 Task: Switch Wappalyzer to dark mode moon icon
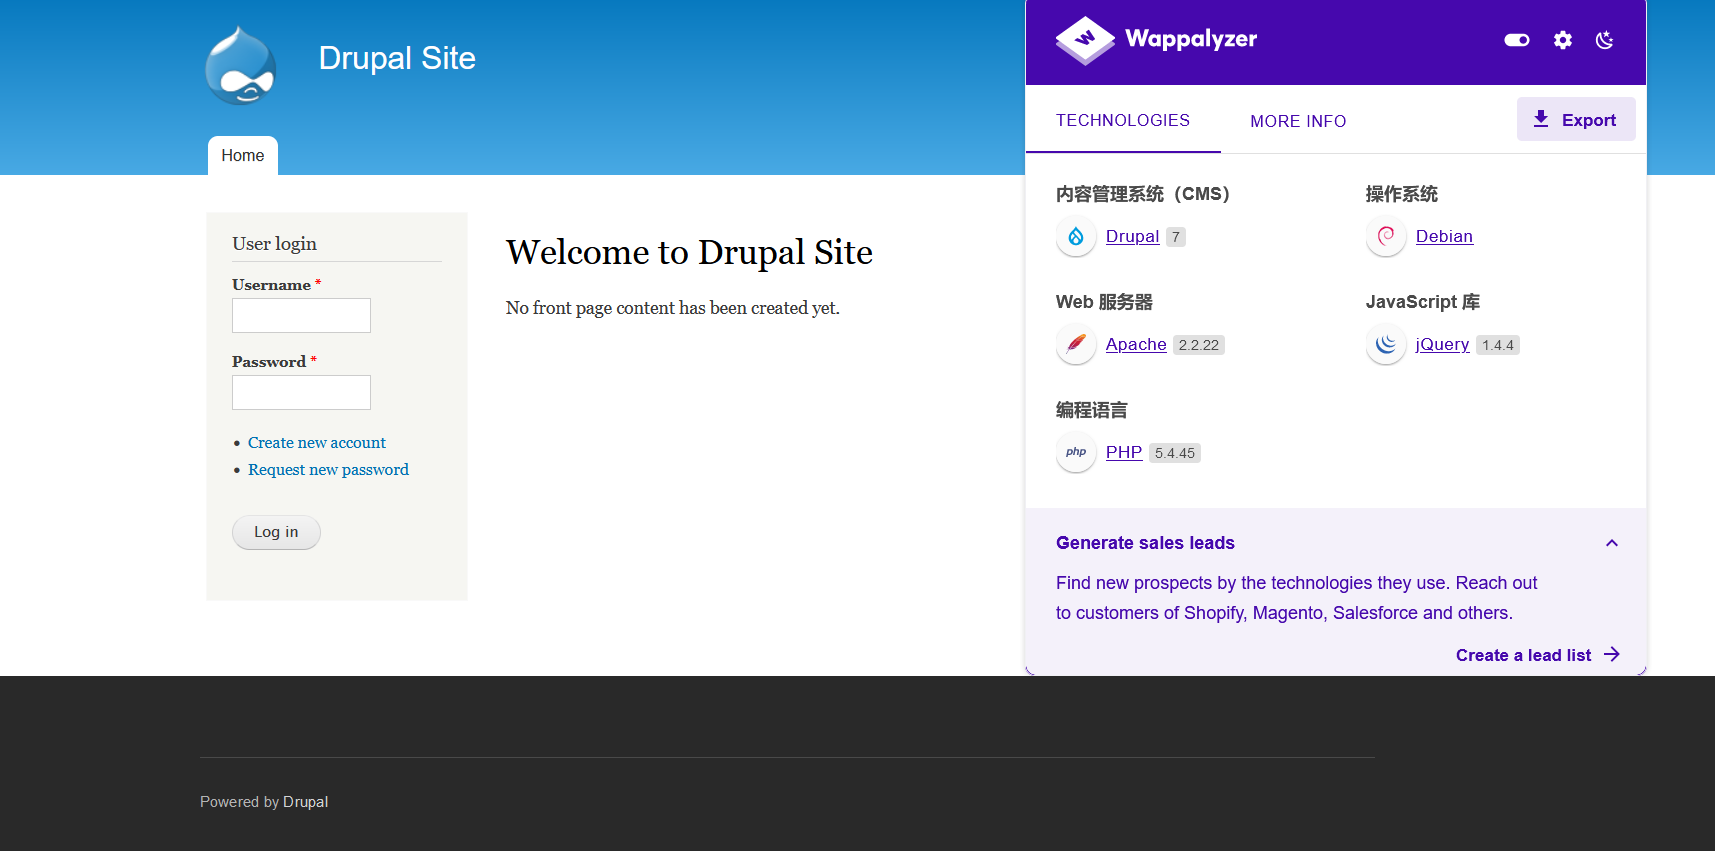[1605, 40]
